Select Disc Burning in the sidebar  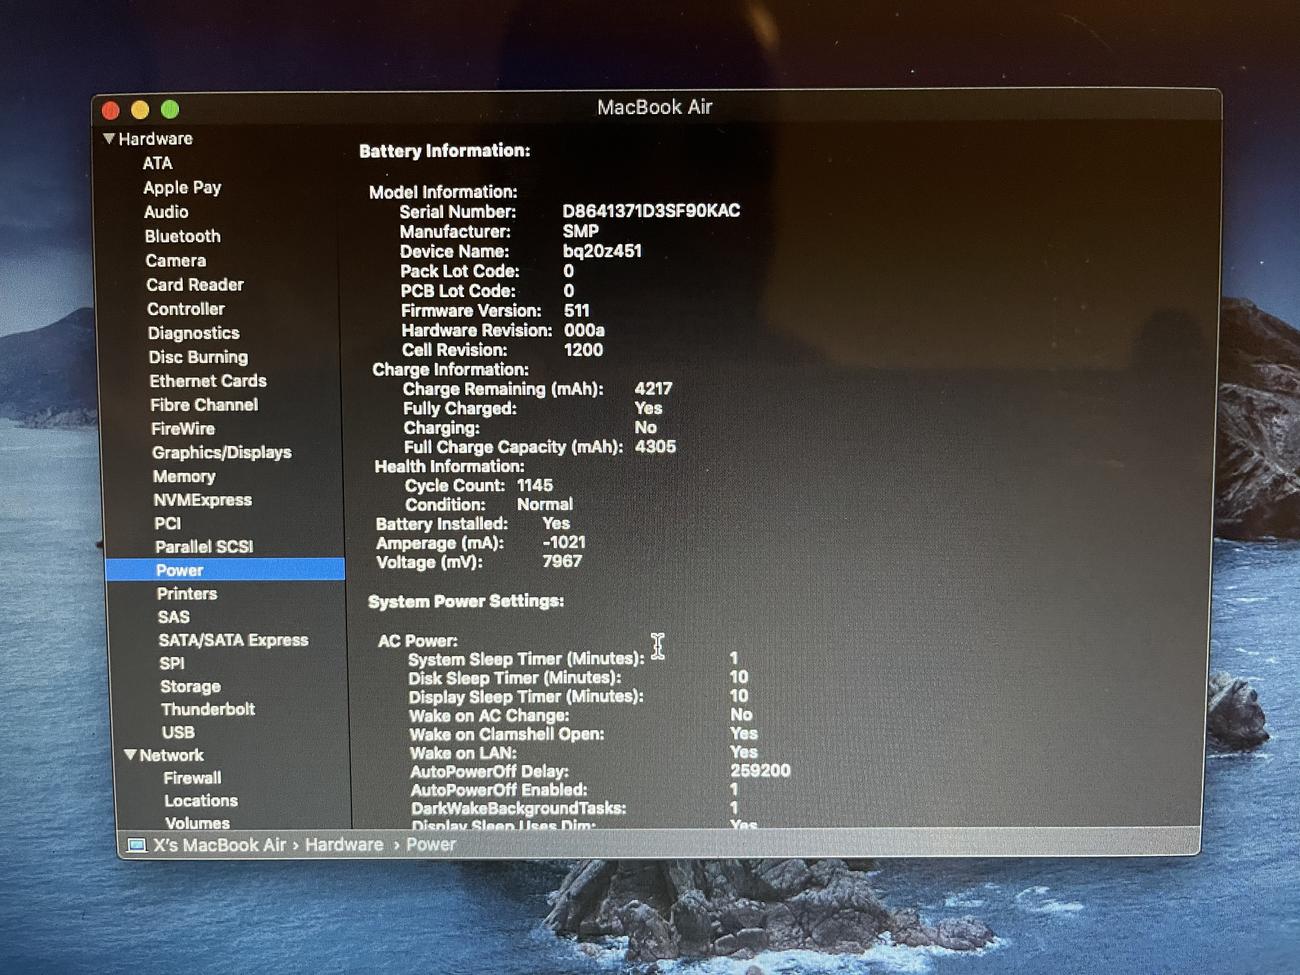pos(198,357)
